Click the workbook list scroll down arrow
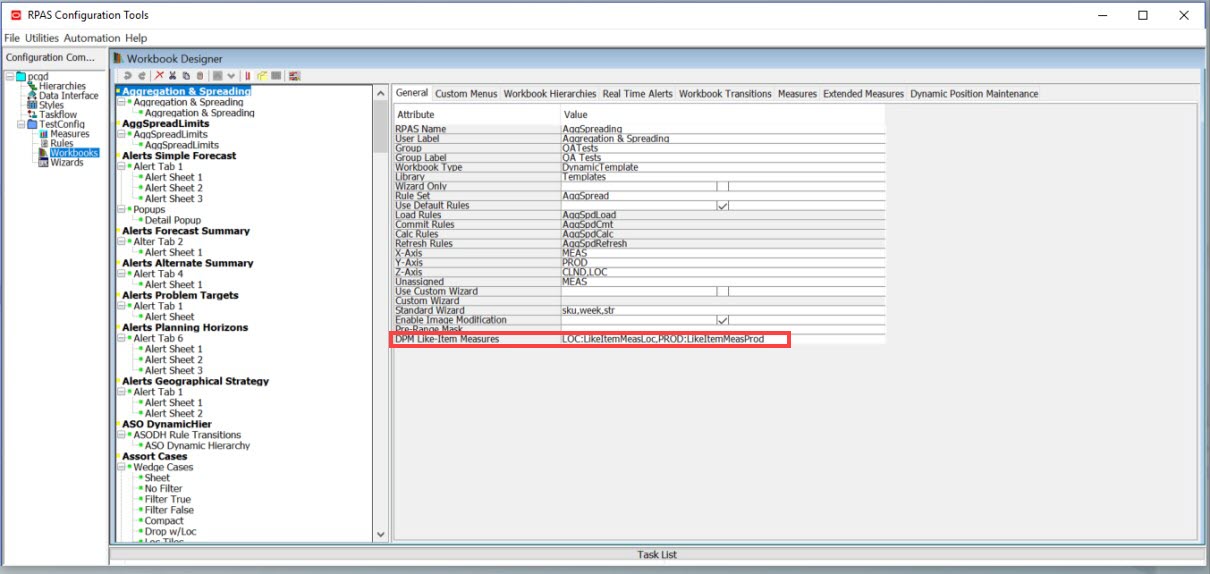1210x574 pixels. [380, 536]
